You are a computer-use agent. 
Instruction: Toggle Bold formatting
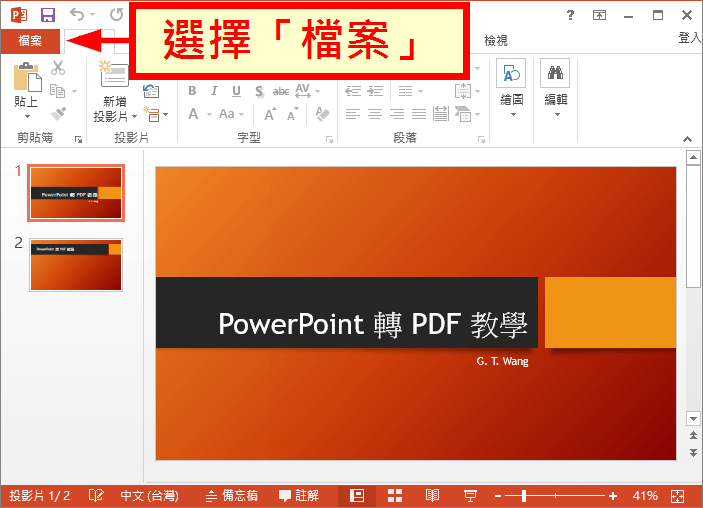point(192,91)
